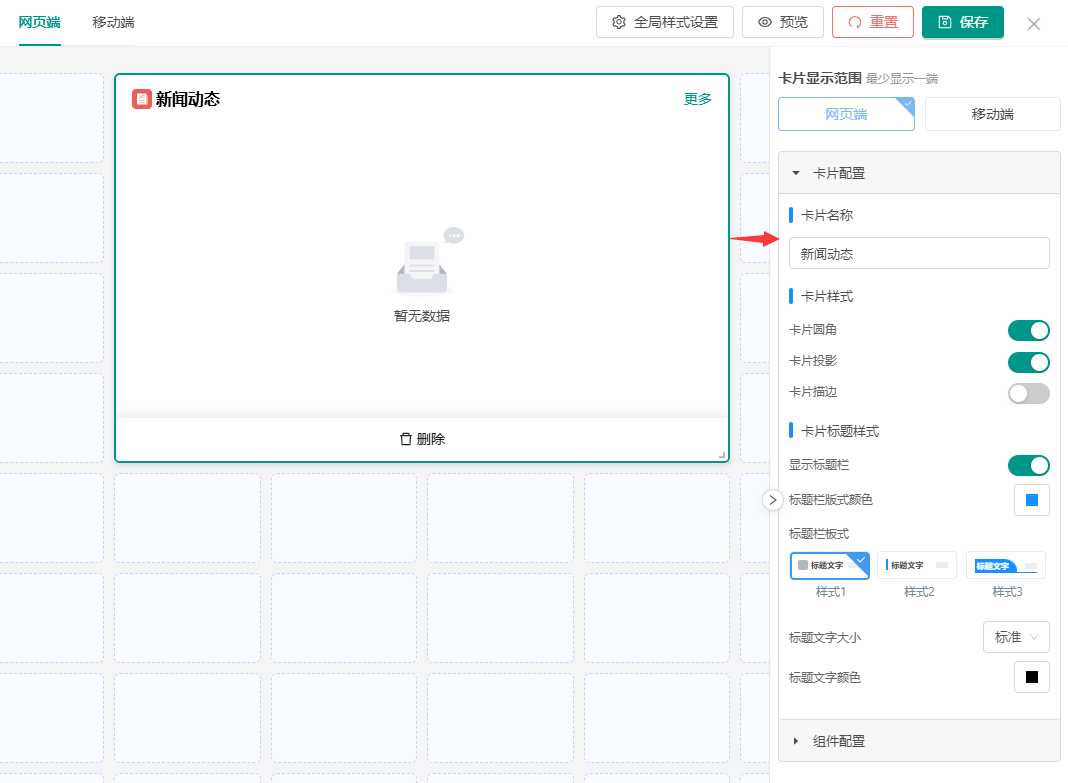This screenshot has width=1068, height=783.
Task: Click the 重置 reset button
Action: [x=873, y=22]
